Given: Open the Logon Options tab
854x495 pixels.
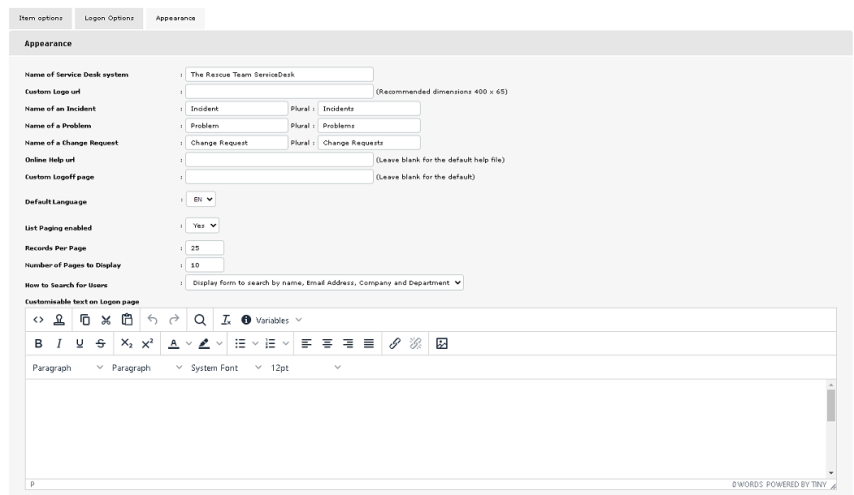Looking at the screenshot, I should 109,18.
